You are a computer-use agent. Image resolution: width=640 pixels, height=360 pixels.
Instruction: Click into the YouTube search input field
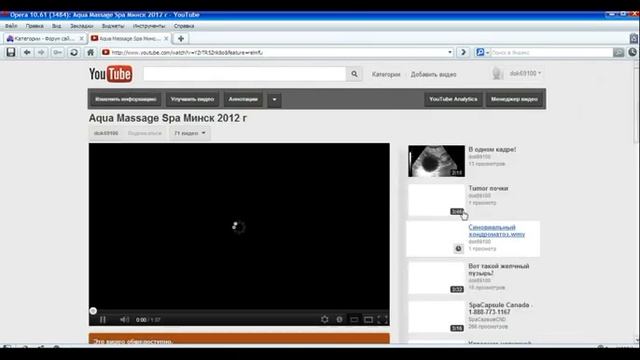244,74
